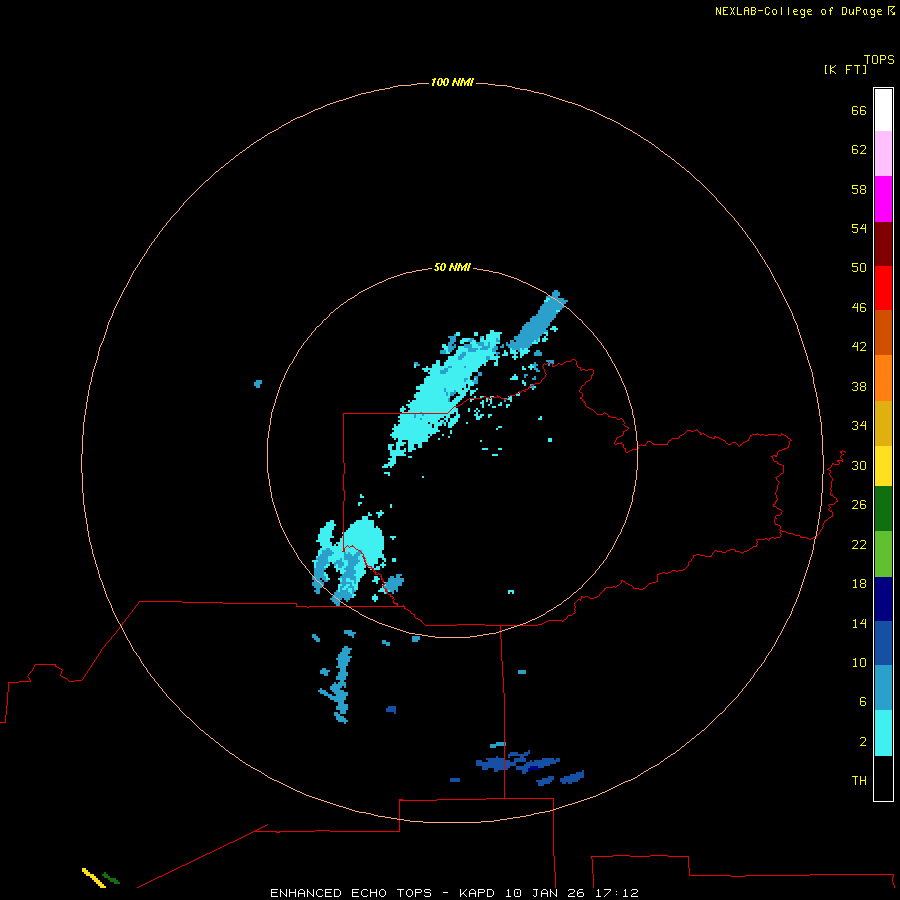Click the 14 value on the scale

tap(859, 623)
